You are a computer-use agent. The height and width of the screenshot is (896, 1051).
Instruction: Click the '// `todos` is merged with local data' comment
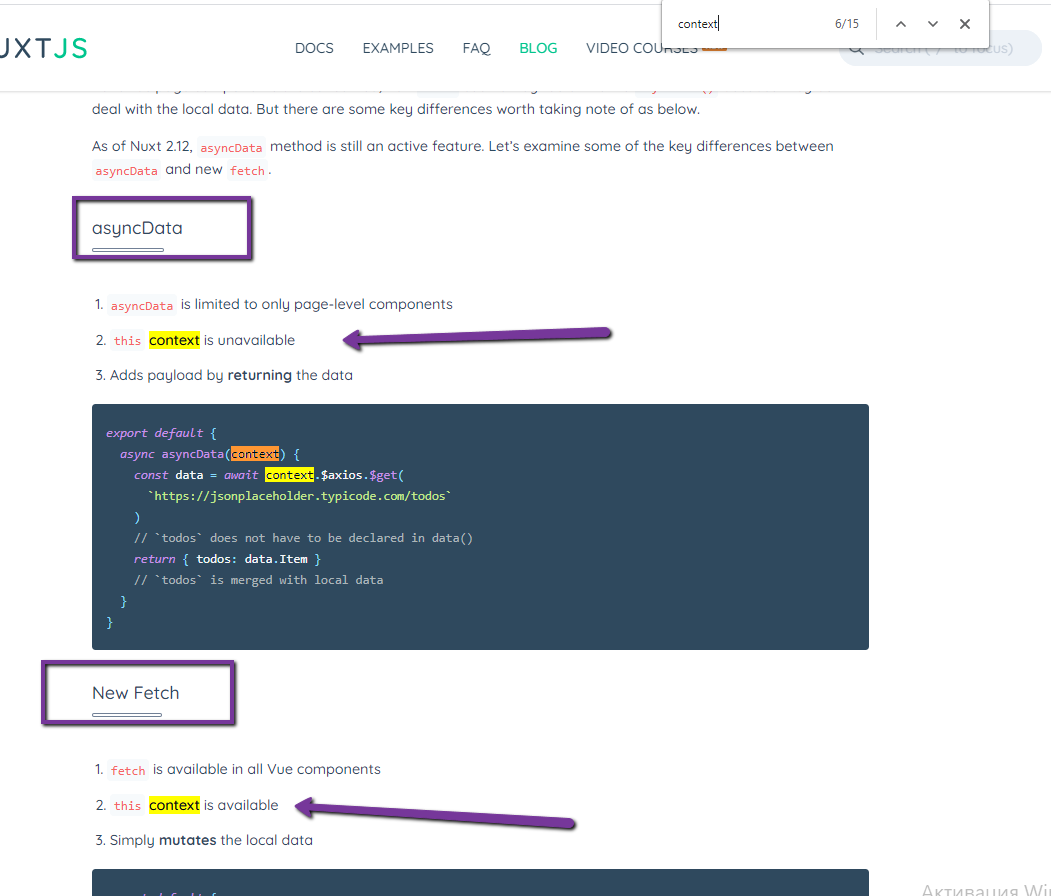[259, 580]
